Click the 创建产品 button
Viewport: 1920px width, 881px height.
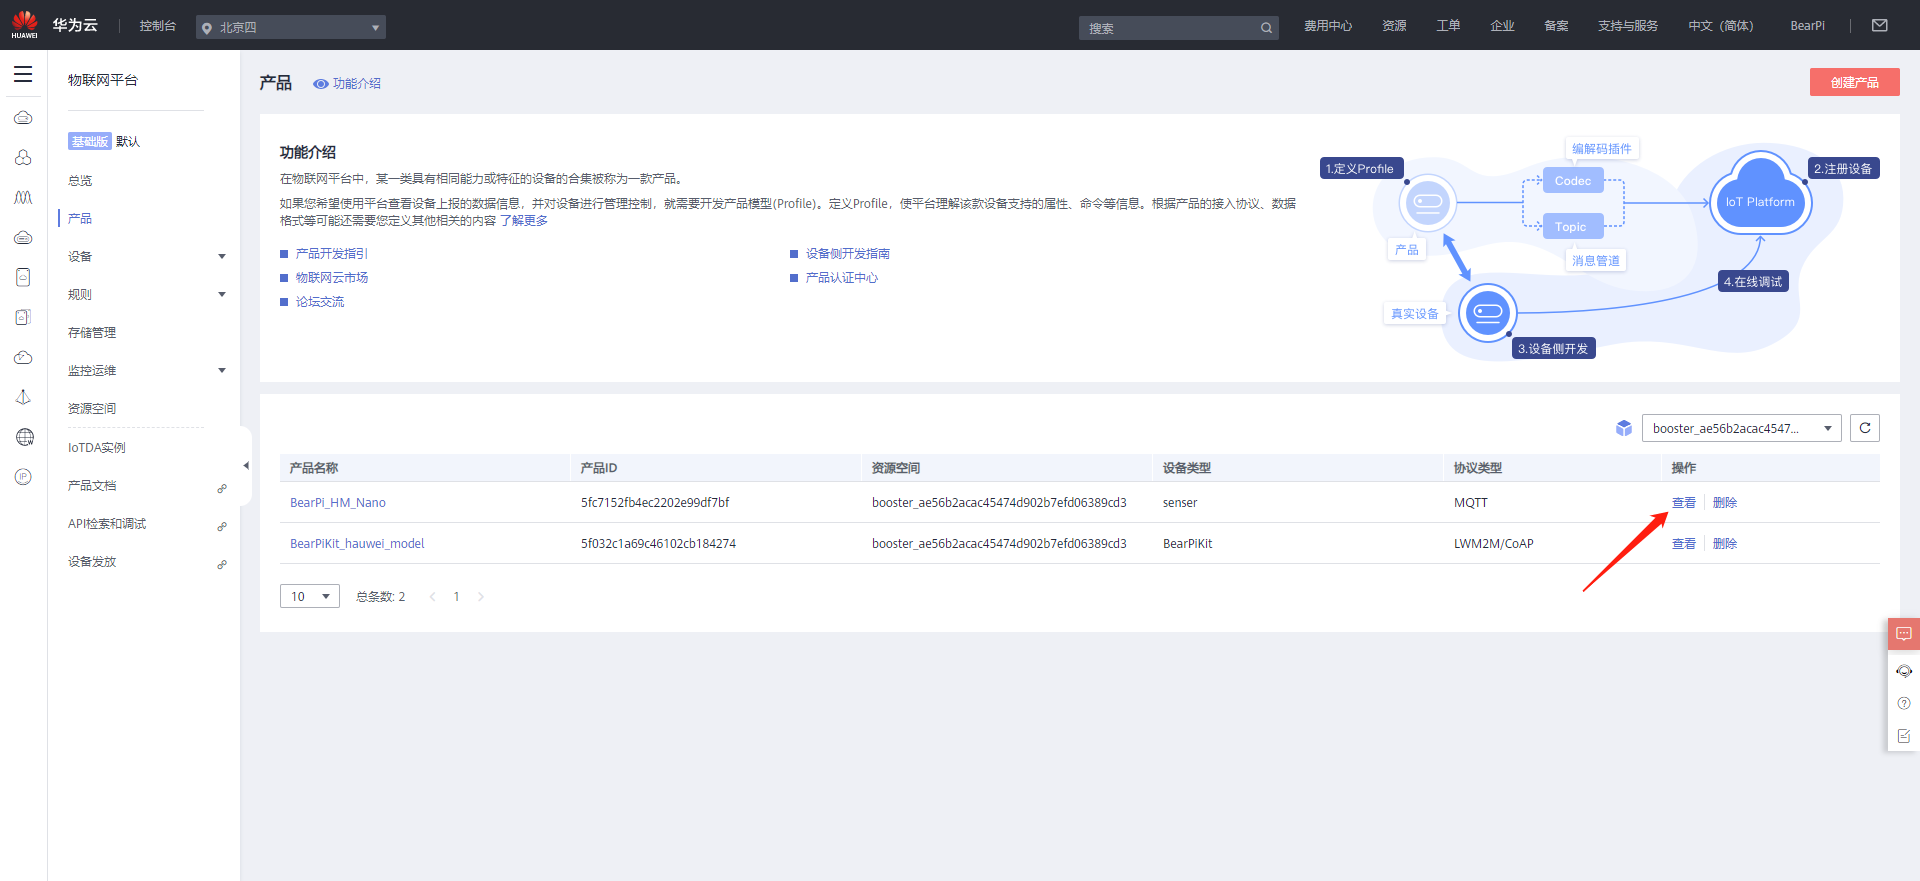[1854, 82]
